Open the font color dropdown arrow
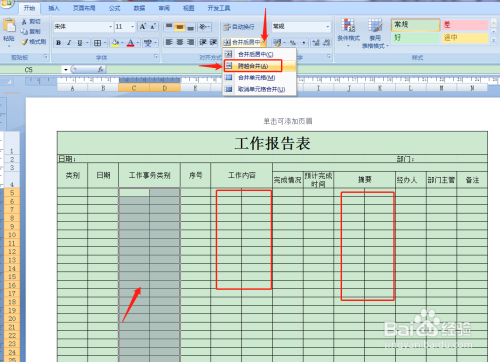The width and height of the screenshot is (500, 362). tap(138, 43)
